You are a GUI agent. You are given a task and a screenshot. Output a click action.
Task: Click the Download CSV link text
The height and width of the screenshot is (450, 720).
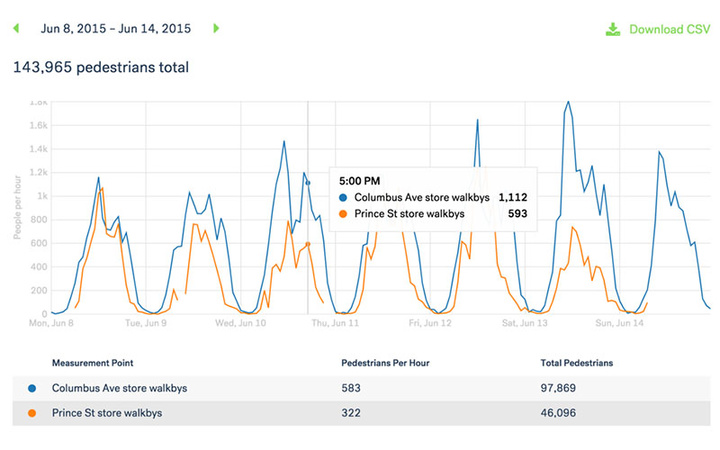coord(669,29)
